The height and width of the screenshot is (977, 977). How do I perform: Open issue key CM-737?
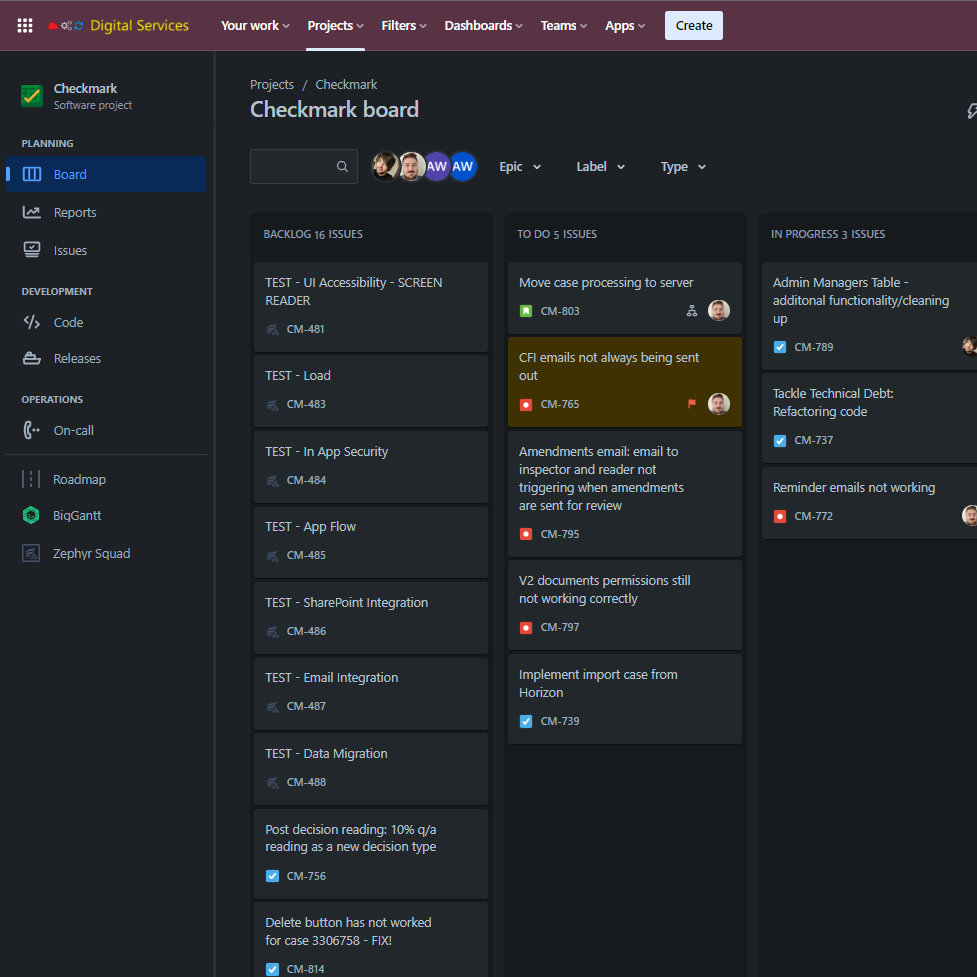813,441
